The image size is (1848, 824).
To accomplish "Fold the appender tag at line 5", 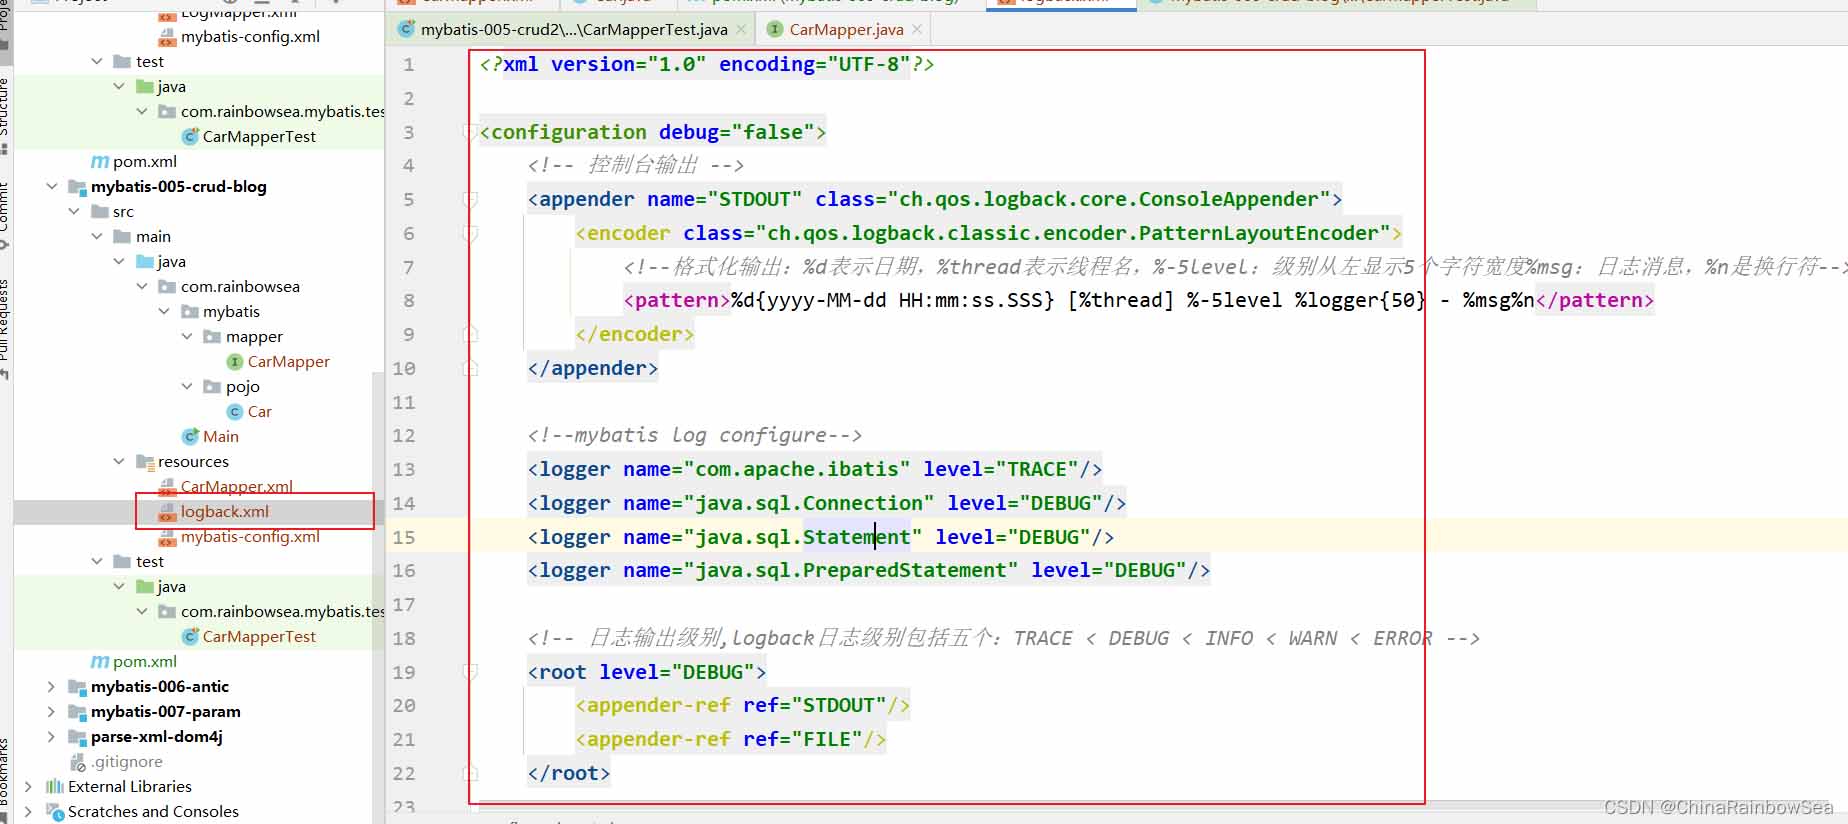I will 470,200.
